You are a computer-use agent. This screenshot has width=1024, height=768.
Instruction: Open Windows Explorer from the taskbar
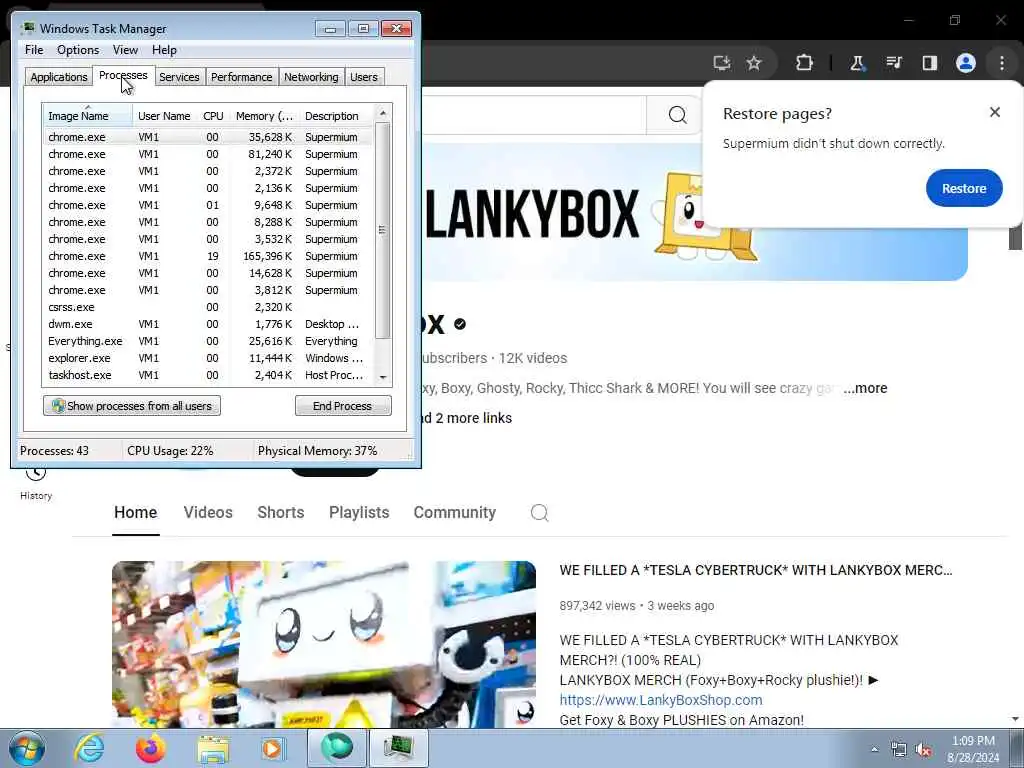213,748
